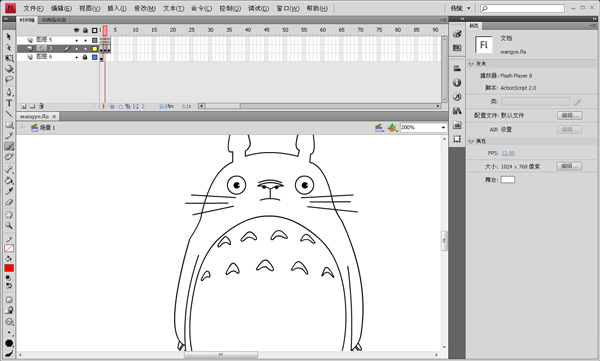Open the Info panel icon
600x361 pixels.
coord(457,83)
